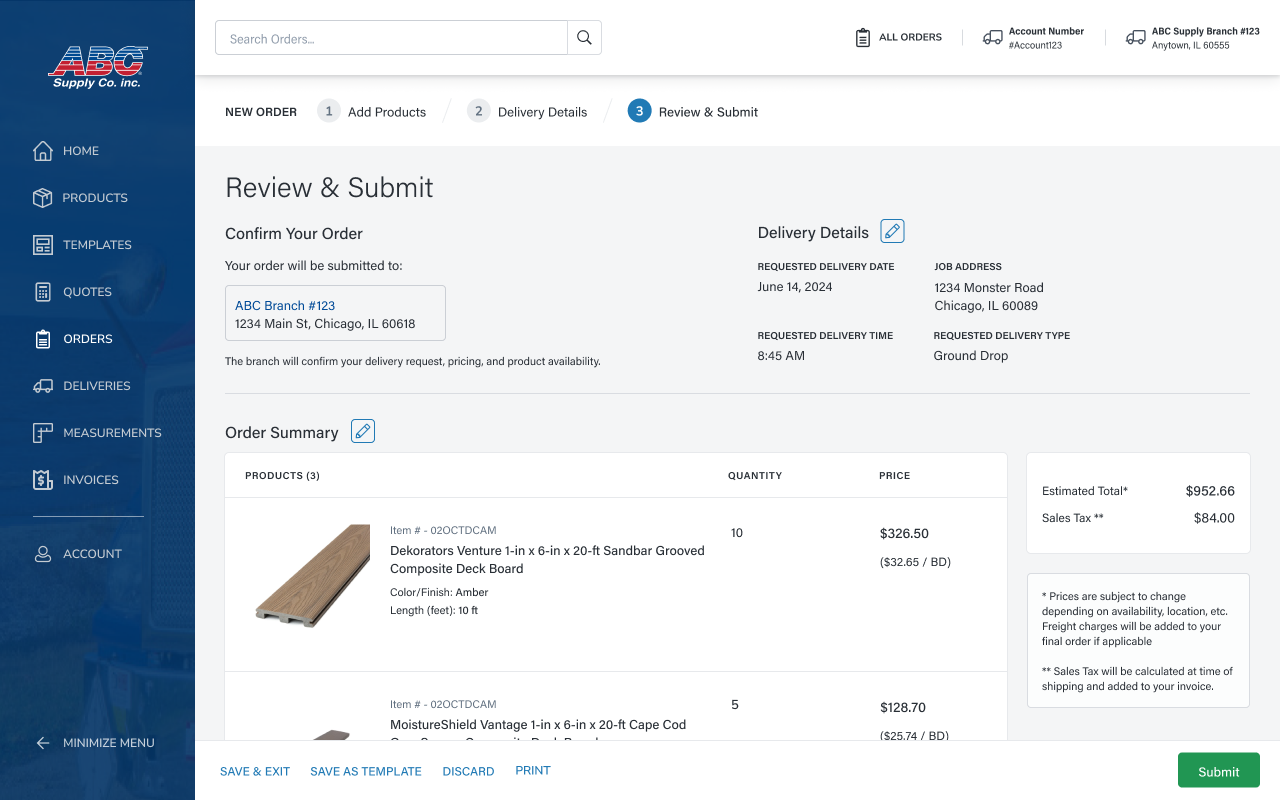Click the Invoices dollar icon
This screenshot has height=800, width=1280.
coord(43,480)
